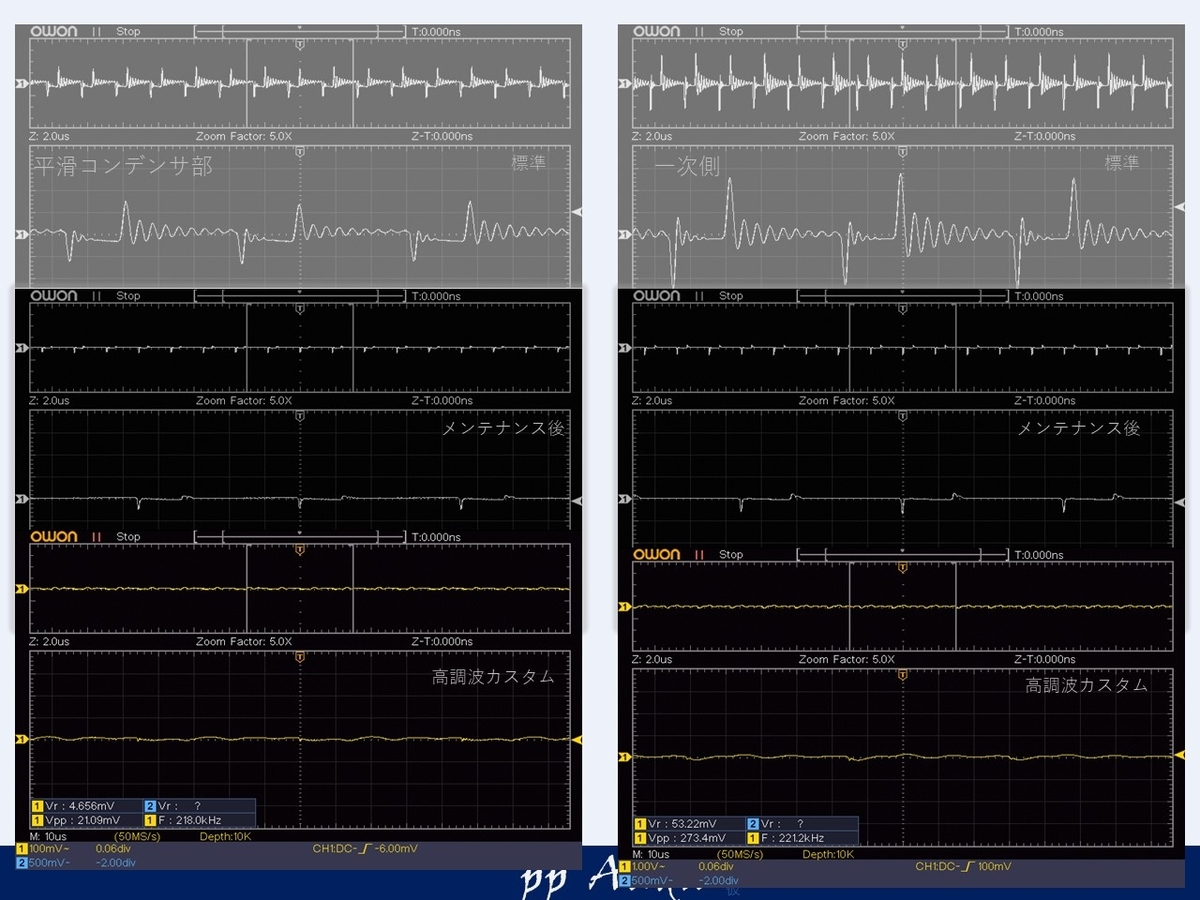Click the blue channel 2 badge beside Vr : ? under 218.0kHz
Viewport: 1200px width, 900px height.
point(150,805)
